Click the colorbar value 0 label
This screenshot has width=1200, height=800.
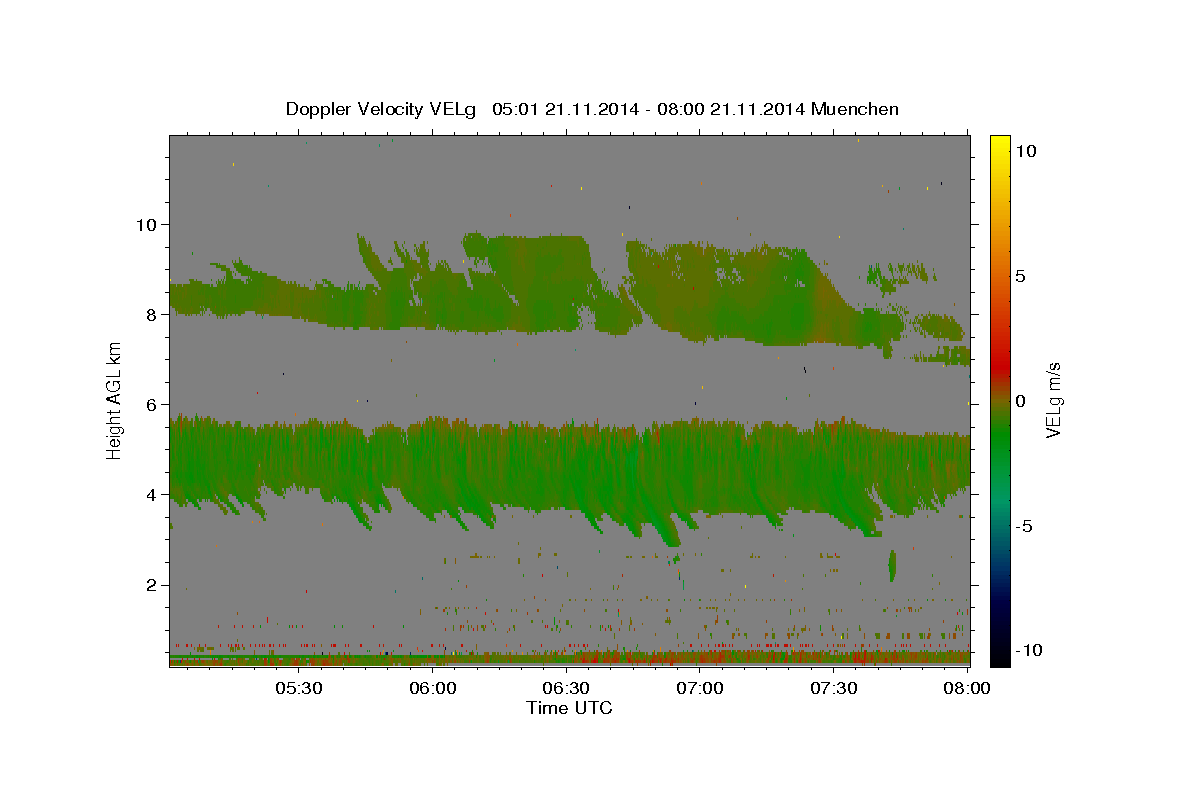click(1020, 401)
